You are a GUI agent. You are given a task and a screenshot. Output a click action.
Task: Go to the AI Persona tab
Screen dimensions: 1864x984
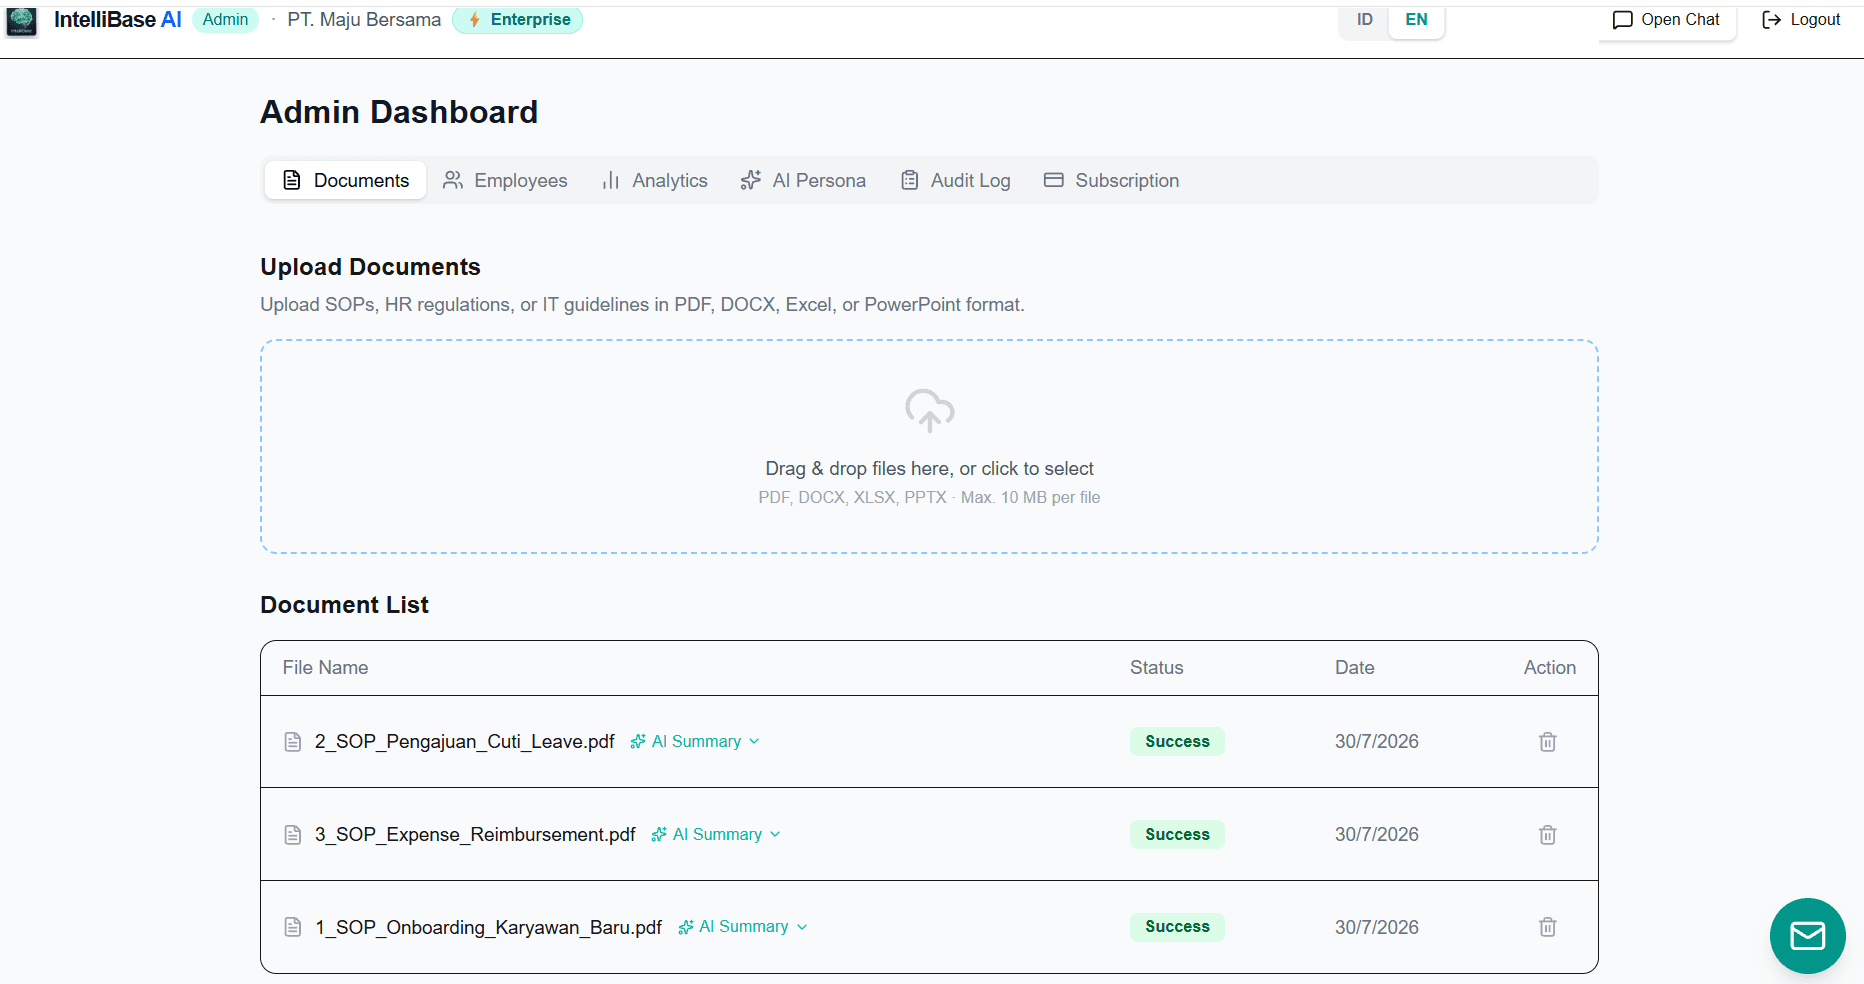pos(803,180)
